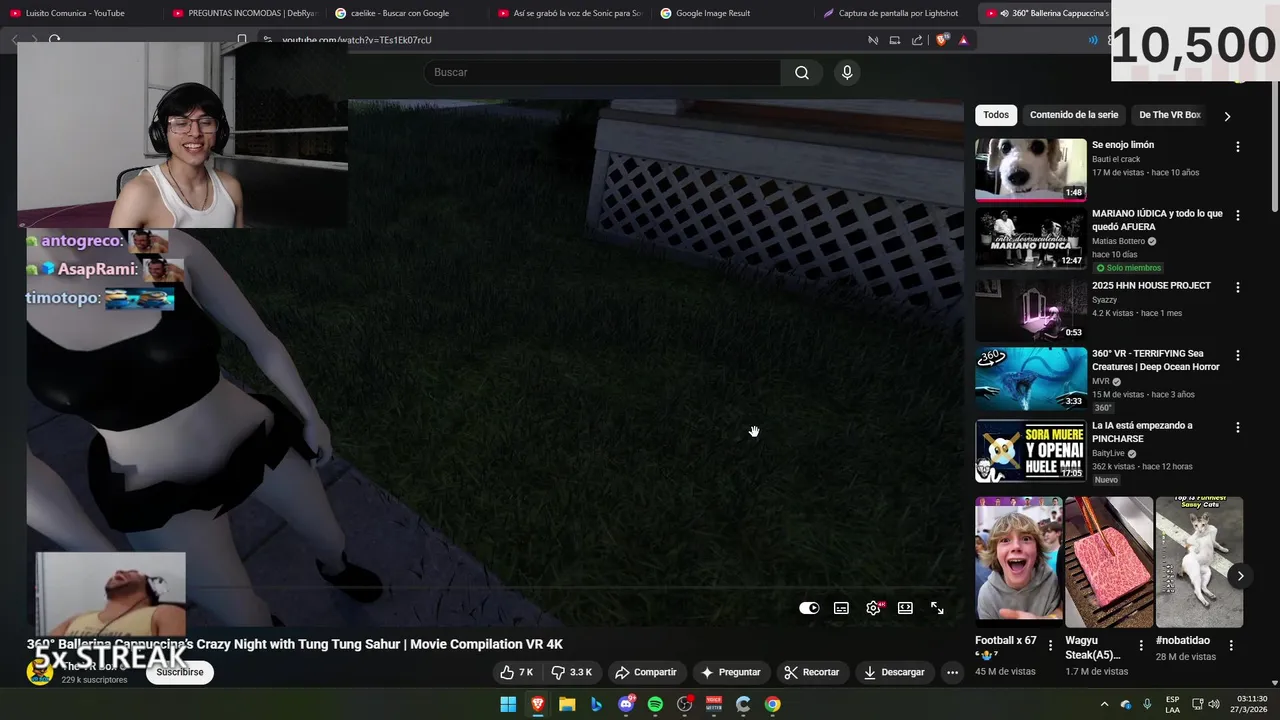The width and height of the screenshot is (1280, 720).
Task: Open the Windows Start menu
Action: click(508, 704)
